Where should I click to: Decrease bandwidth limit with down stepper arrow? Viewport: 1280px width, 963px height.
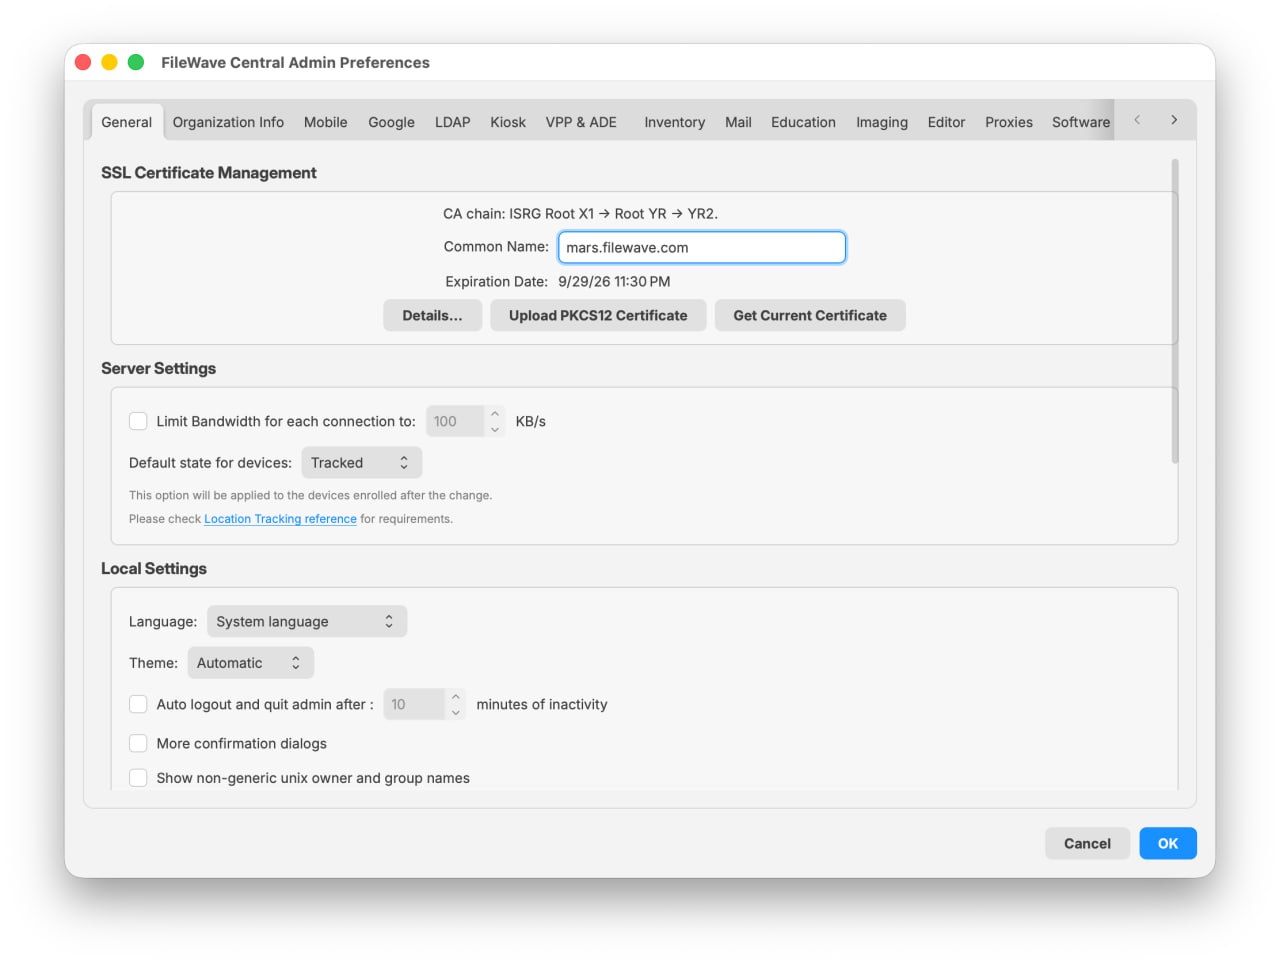click(x=495, y=429)
